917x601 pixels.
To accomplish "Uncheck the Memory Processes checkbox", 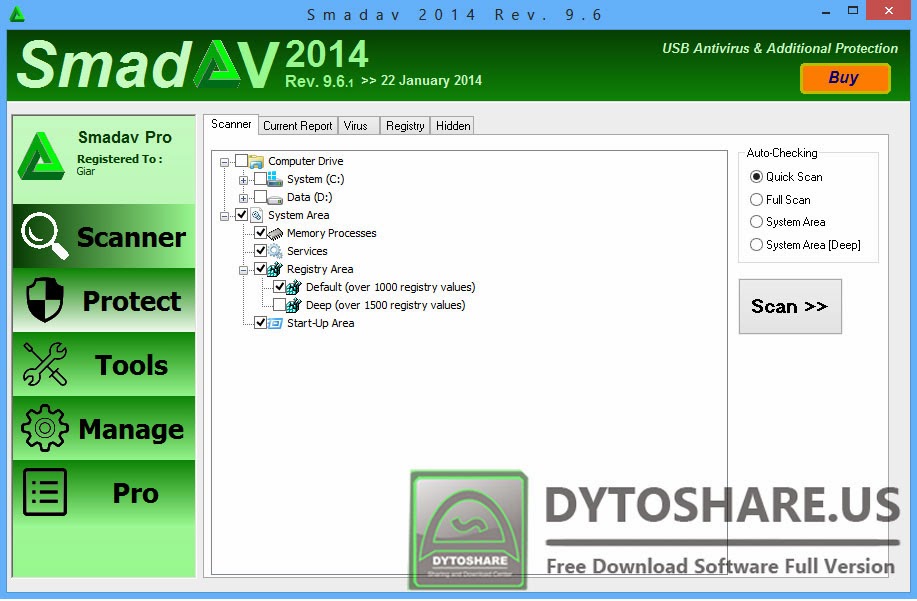I will click(260, 233).
